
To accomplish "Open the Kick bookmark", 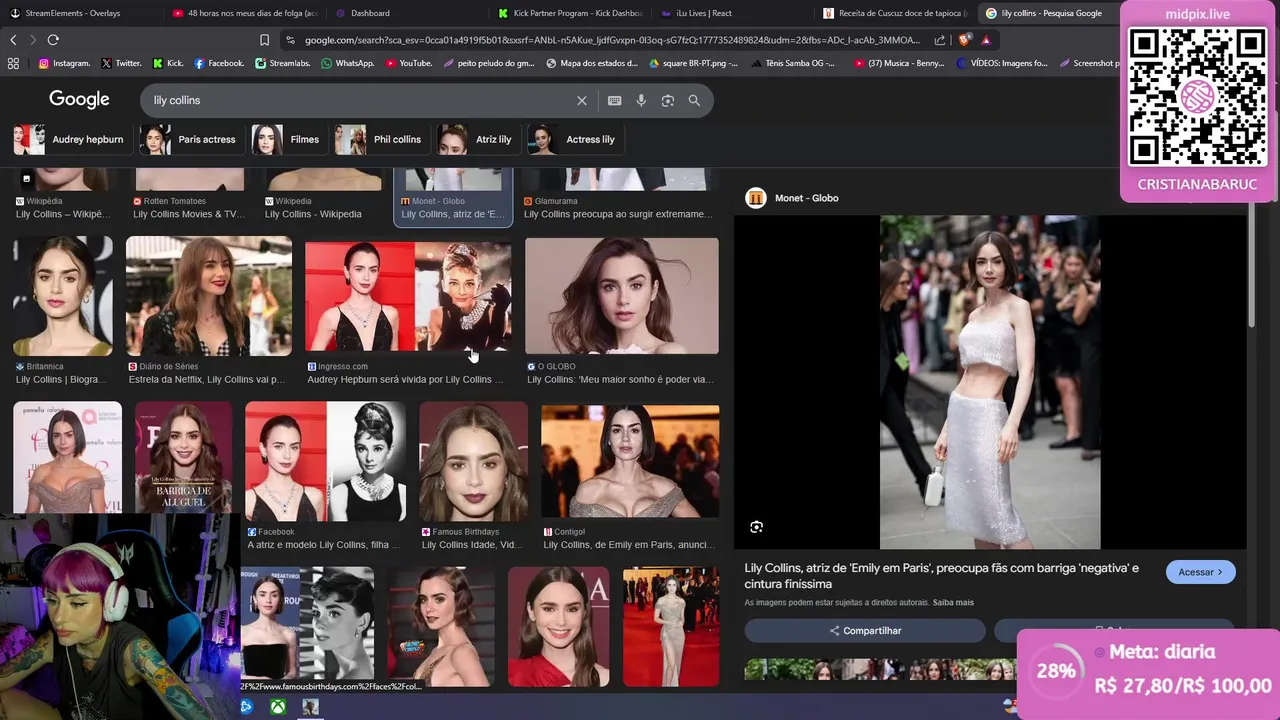I will tap(168, 63).
